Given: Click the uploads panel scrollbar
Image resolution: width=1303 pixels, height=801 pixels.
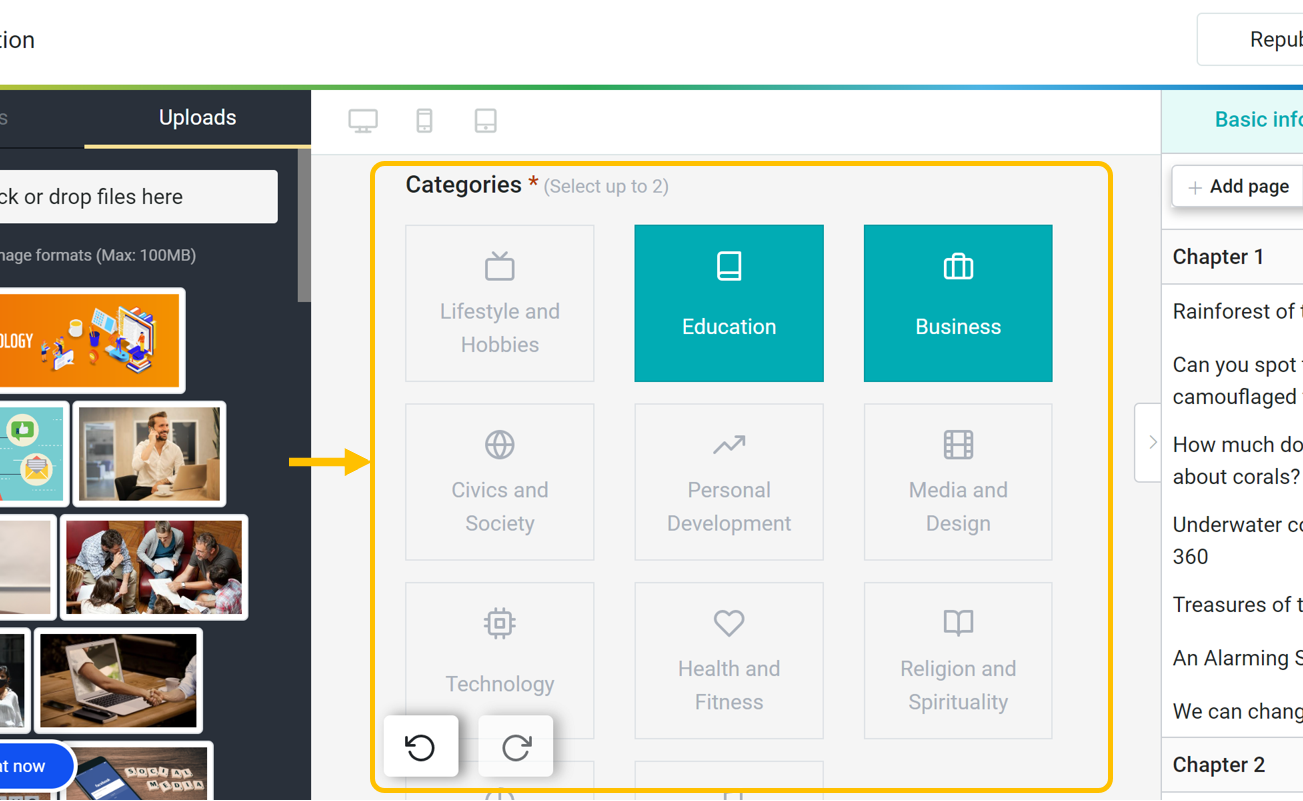Looking at the screenshot, I should click(304, 225).
